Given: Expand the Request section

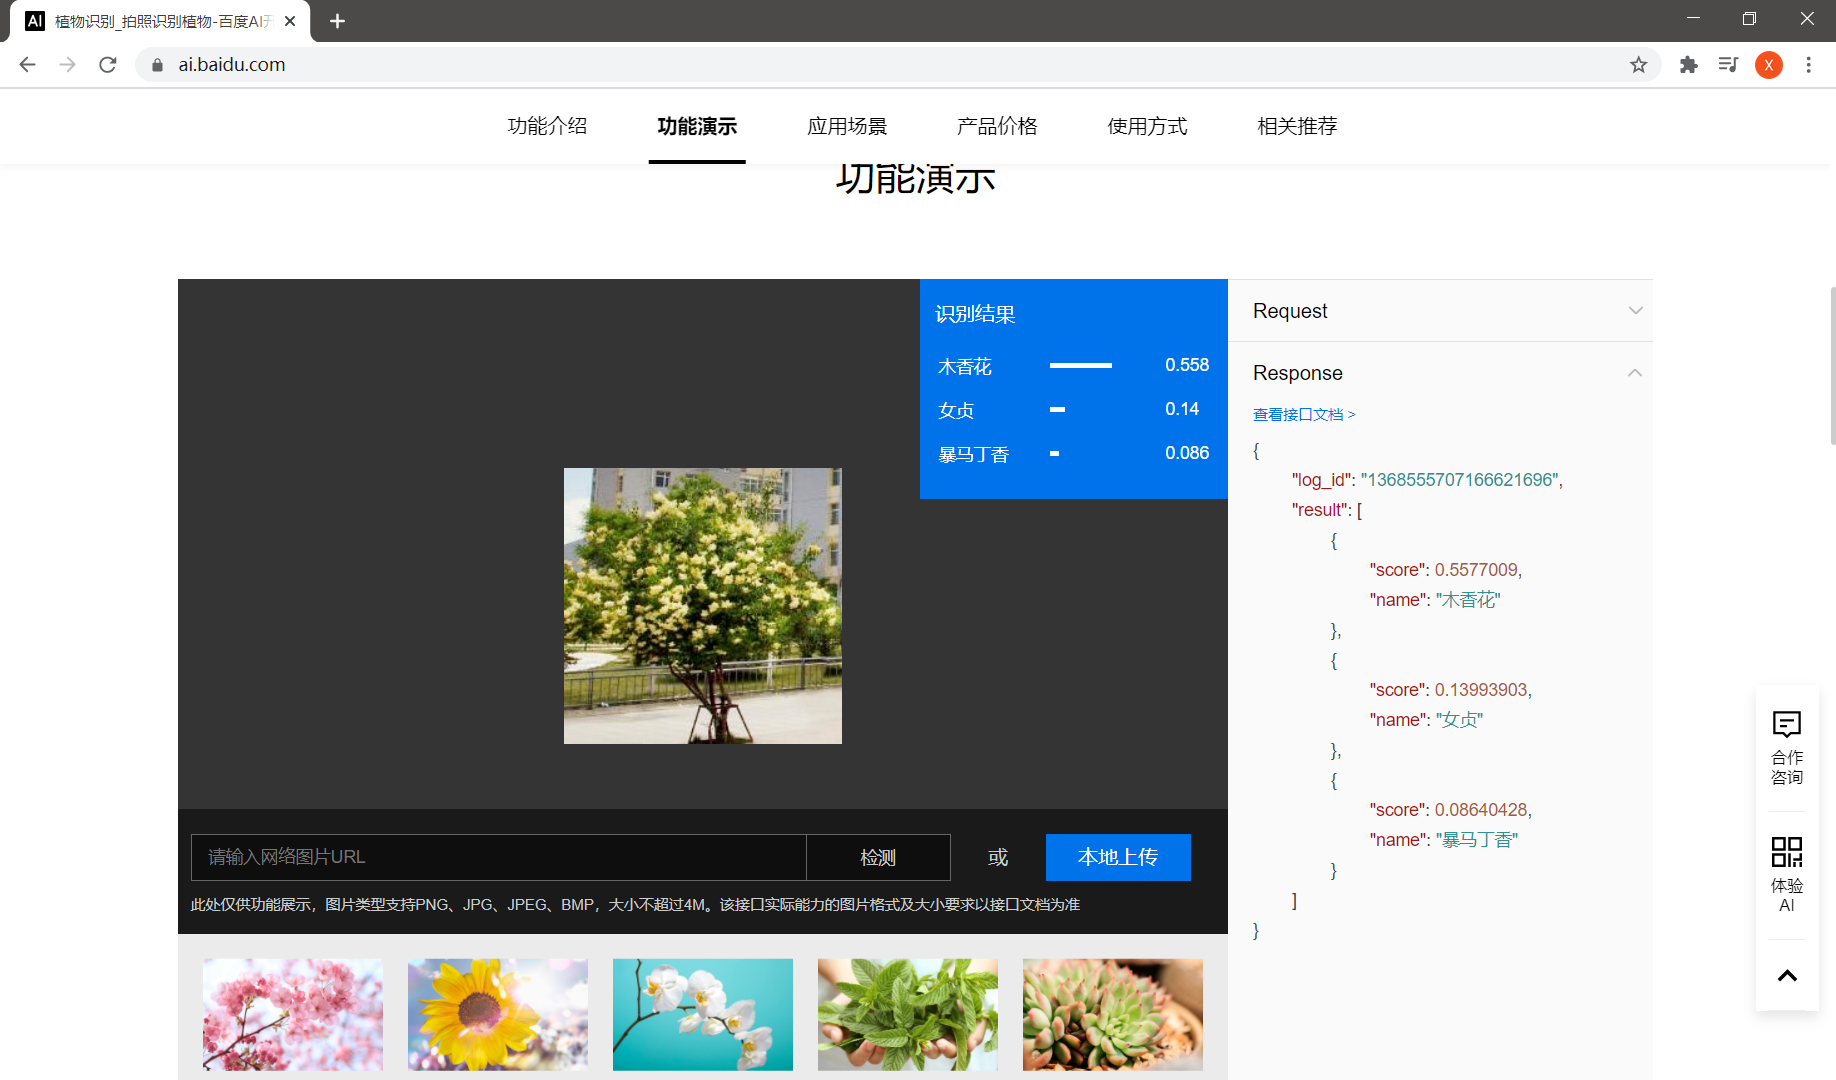Looking at the screenshot, I should tap(1440, 311).
